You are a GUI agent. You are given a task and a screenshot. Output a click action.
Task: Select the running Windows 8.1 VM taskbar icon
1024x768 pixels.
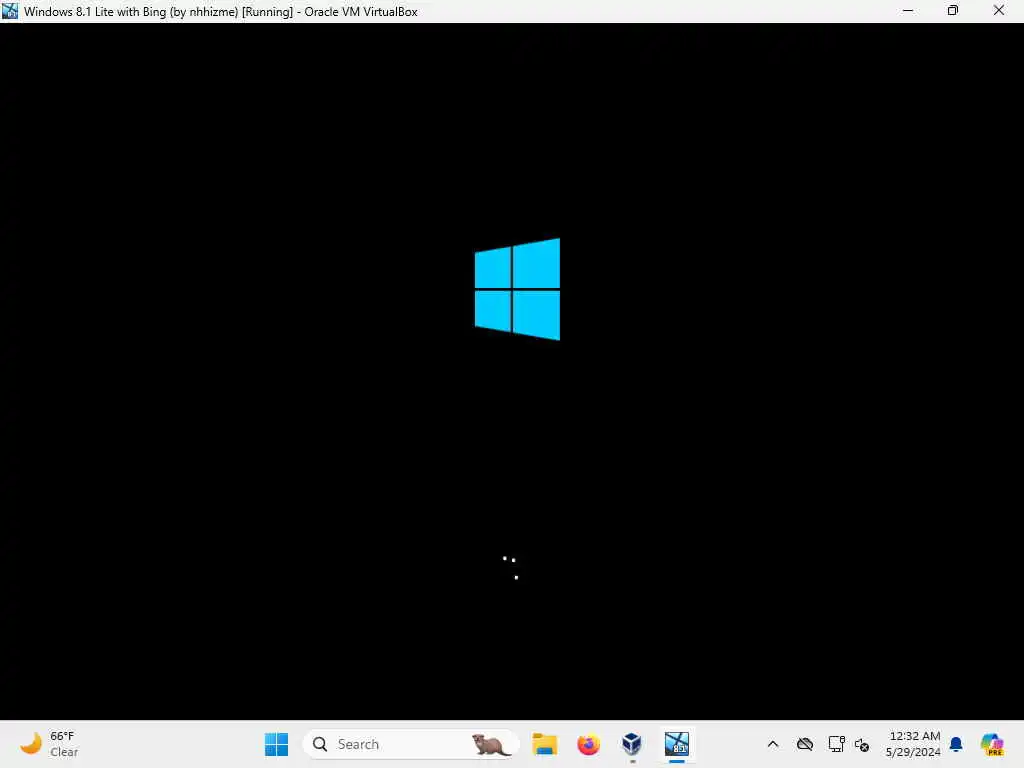(x=677, y=744)
